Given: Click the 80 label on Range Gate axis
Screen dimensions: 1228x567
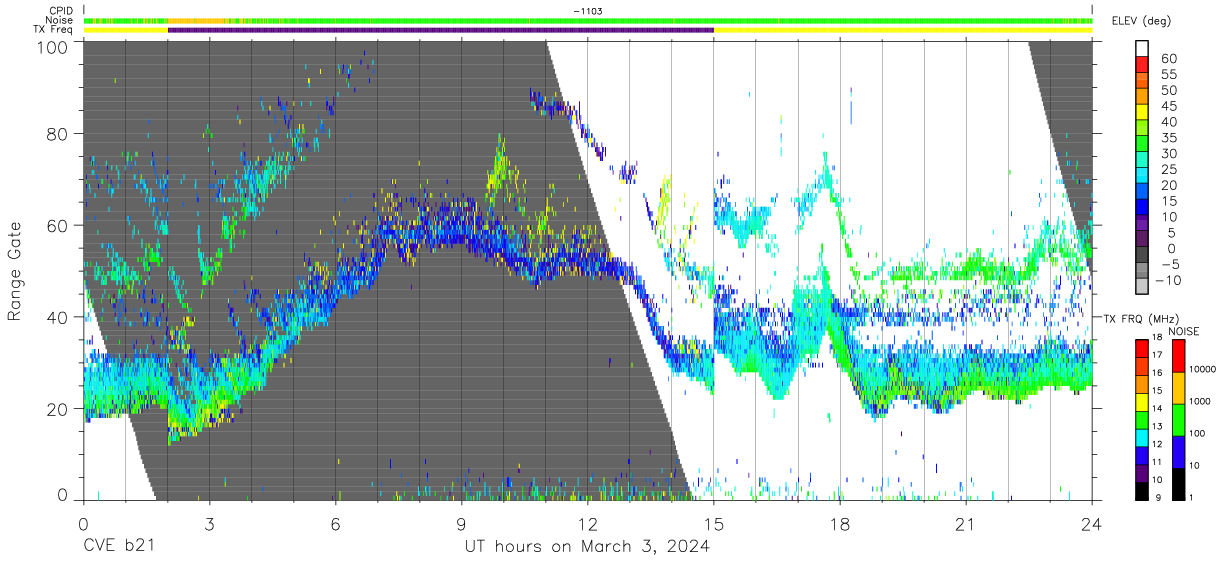Looking at the screenshot, I should point(60,134).
